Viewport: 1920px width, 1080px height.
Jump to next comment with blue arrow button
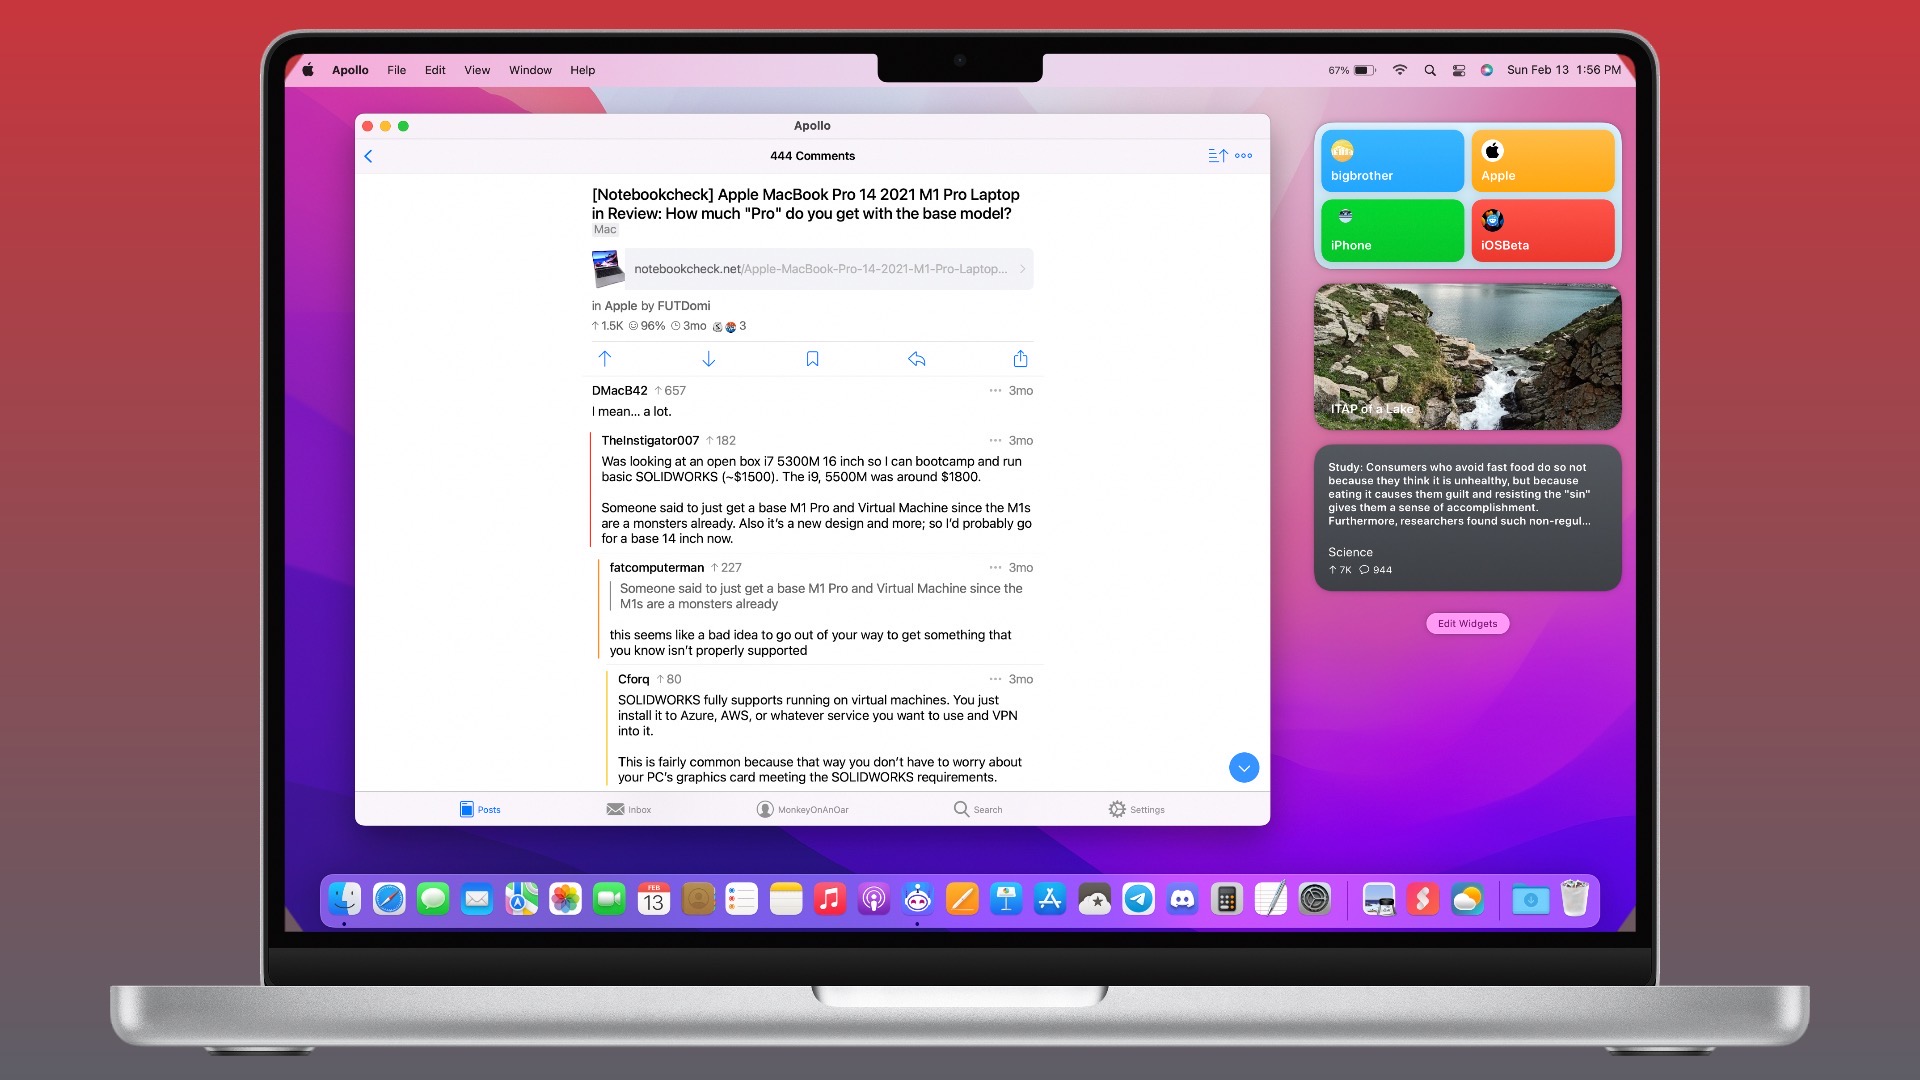click(x=1243, y=768)
